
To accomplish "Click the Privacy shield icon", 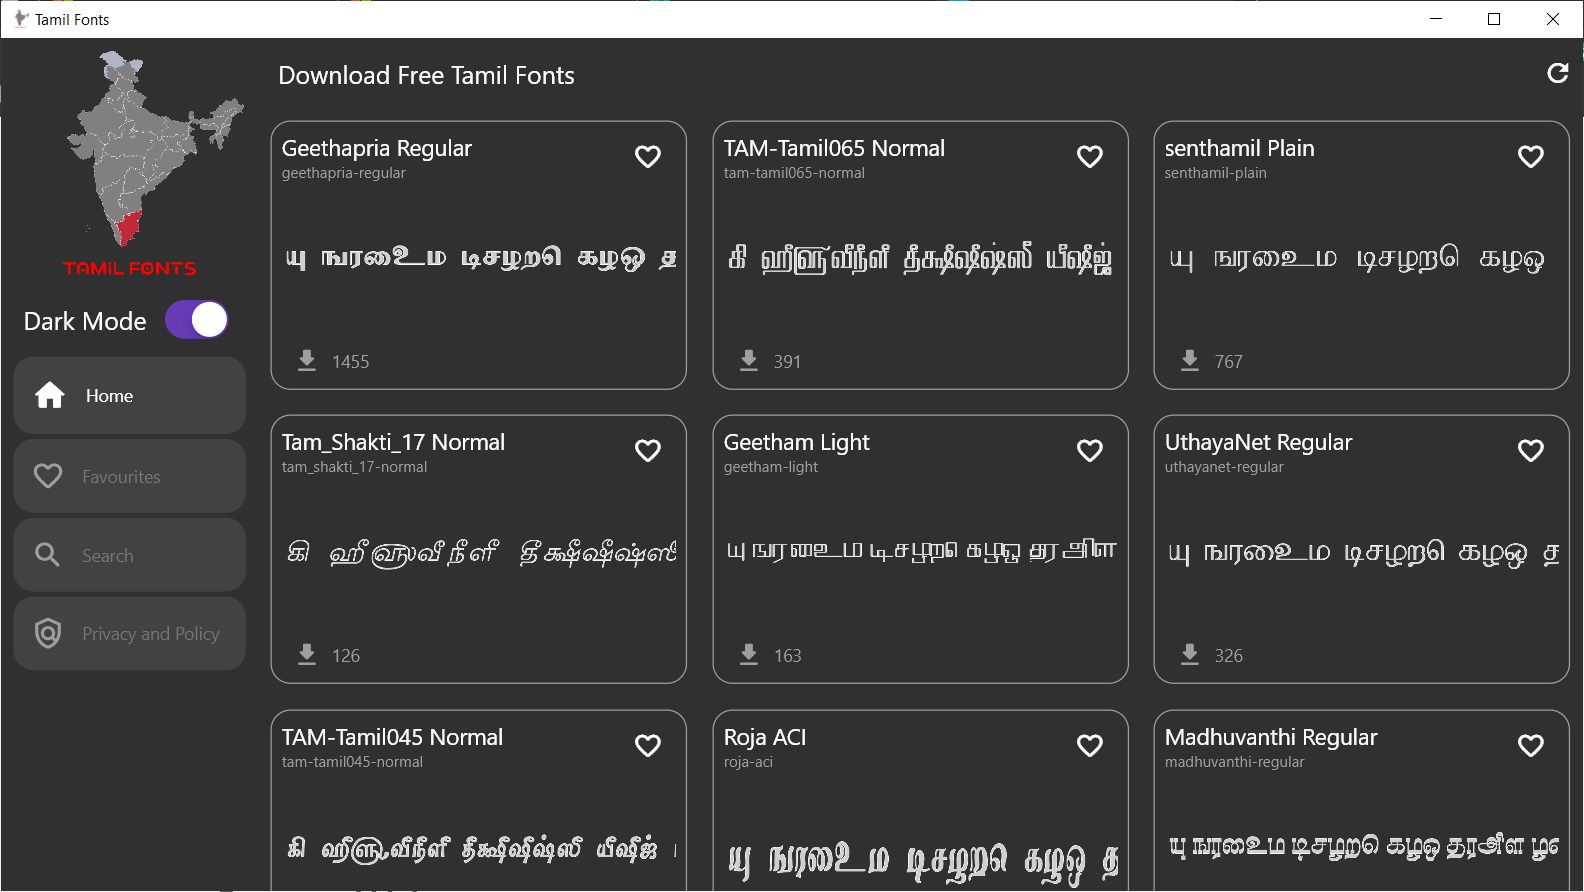I will 48,634.
